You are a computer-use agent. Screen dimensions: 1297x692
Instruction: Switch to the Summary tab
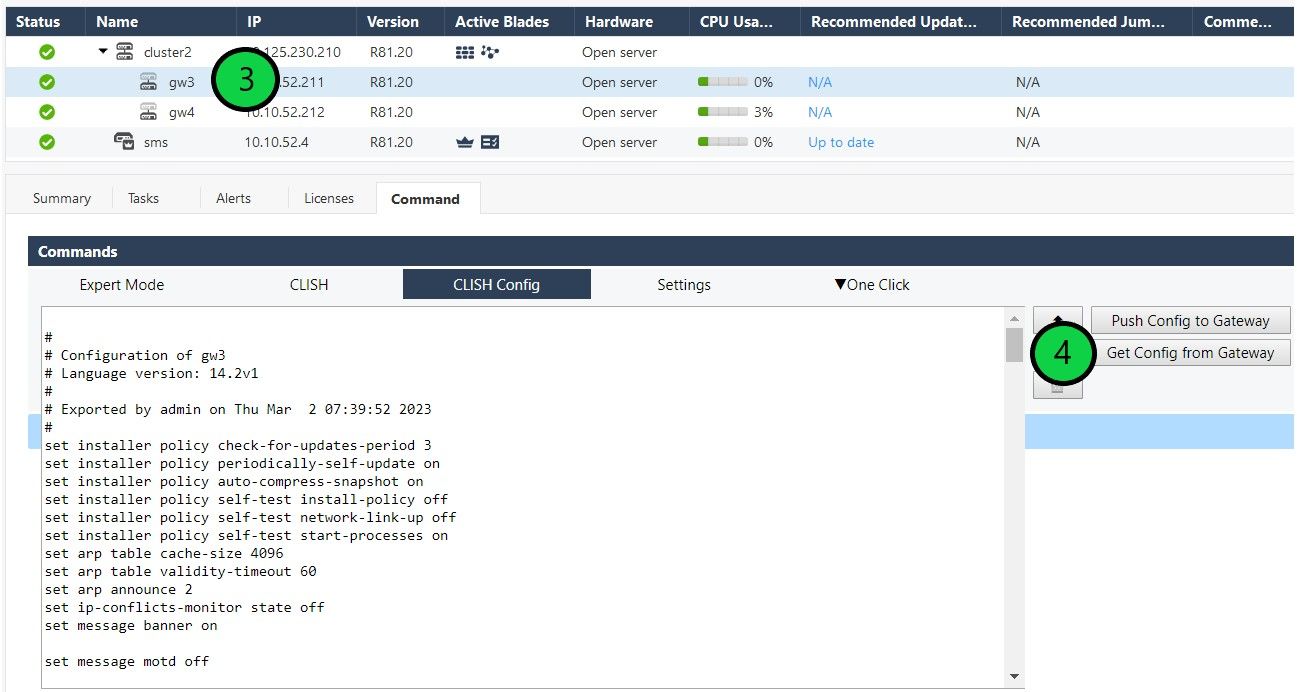pos(62,198)
